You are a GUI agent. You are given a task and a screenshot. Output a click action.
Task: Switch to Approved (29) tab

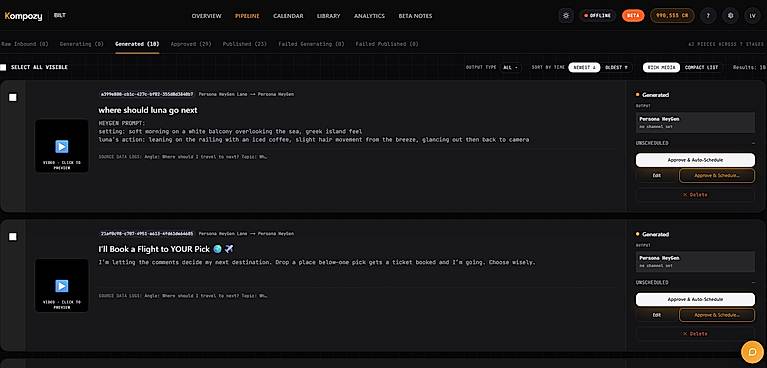click(x=191, y=44)
